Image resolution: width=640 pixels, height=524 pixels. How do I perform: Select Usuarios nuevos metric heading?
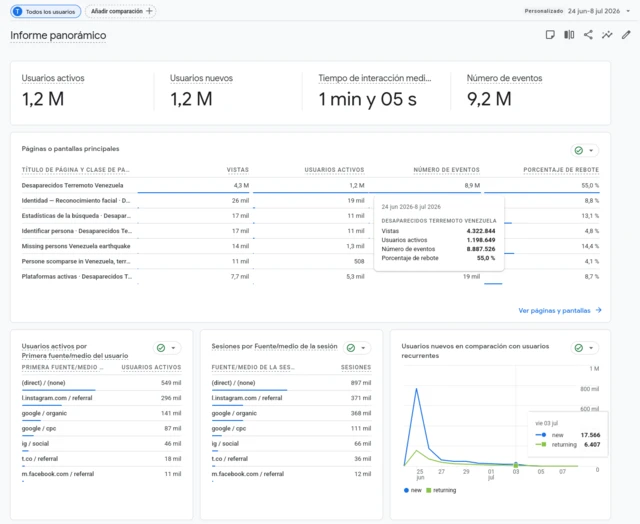coord(201,78)
